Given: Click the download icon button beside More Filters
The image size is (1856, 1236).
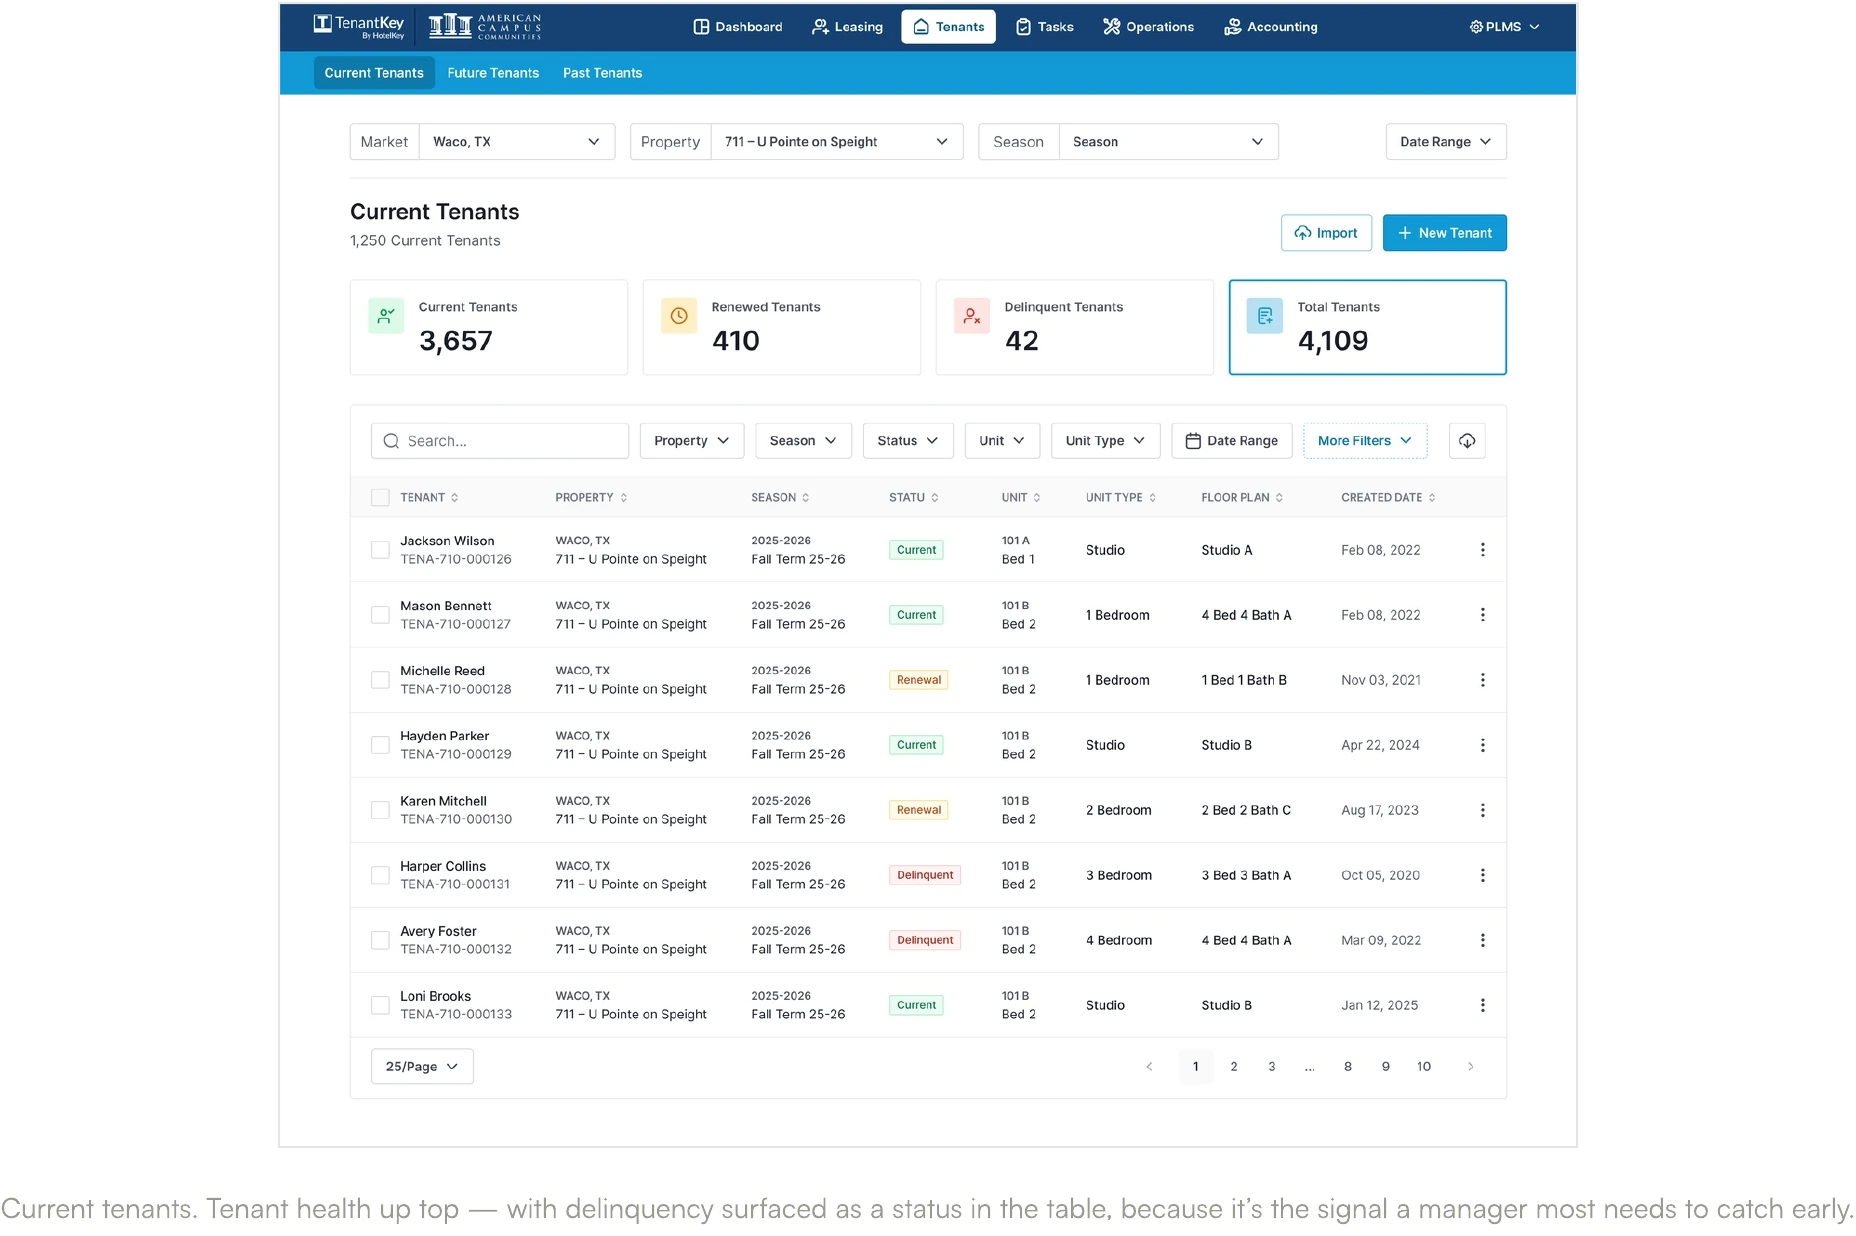Looking at the screenshot, I should point(1467,441).
